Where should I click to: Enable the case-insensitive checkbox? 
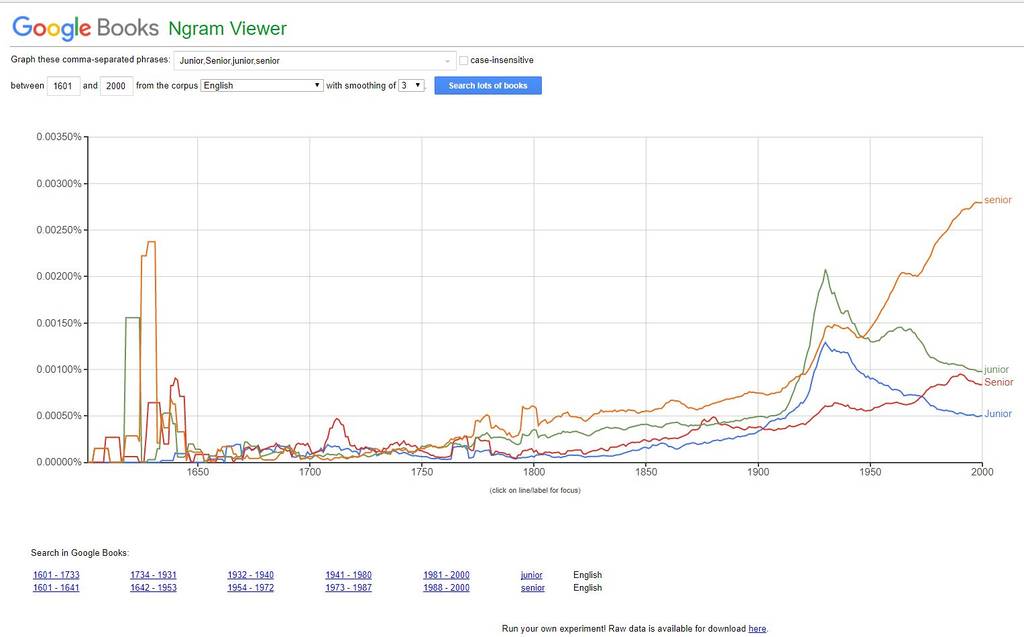click(x=463, y=60)
